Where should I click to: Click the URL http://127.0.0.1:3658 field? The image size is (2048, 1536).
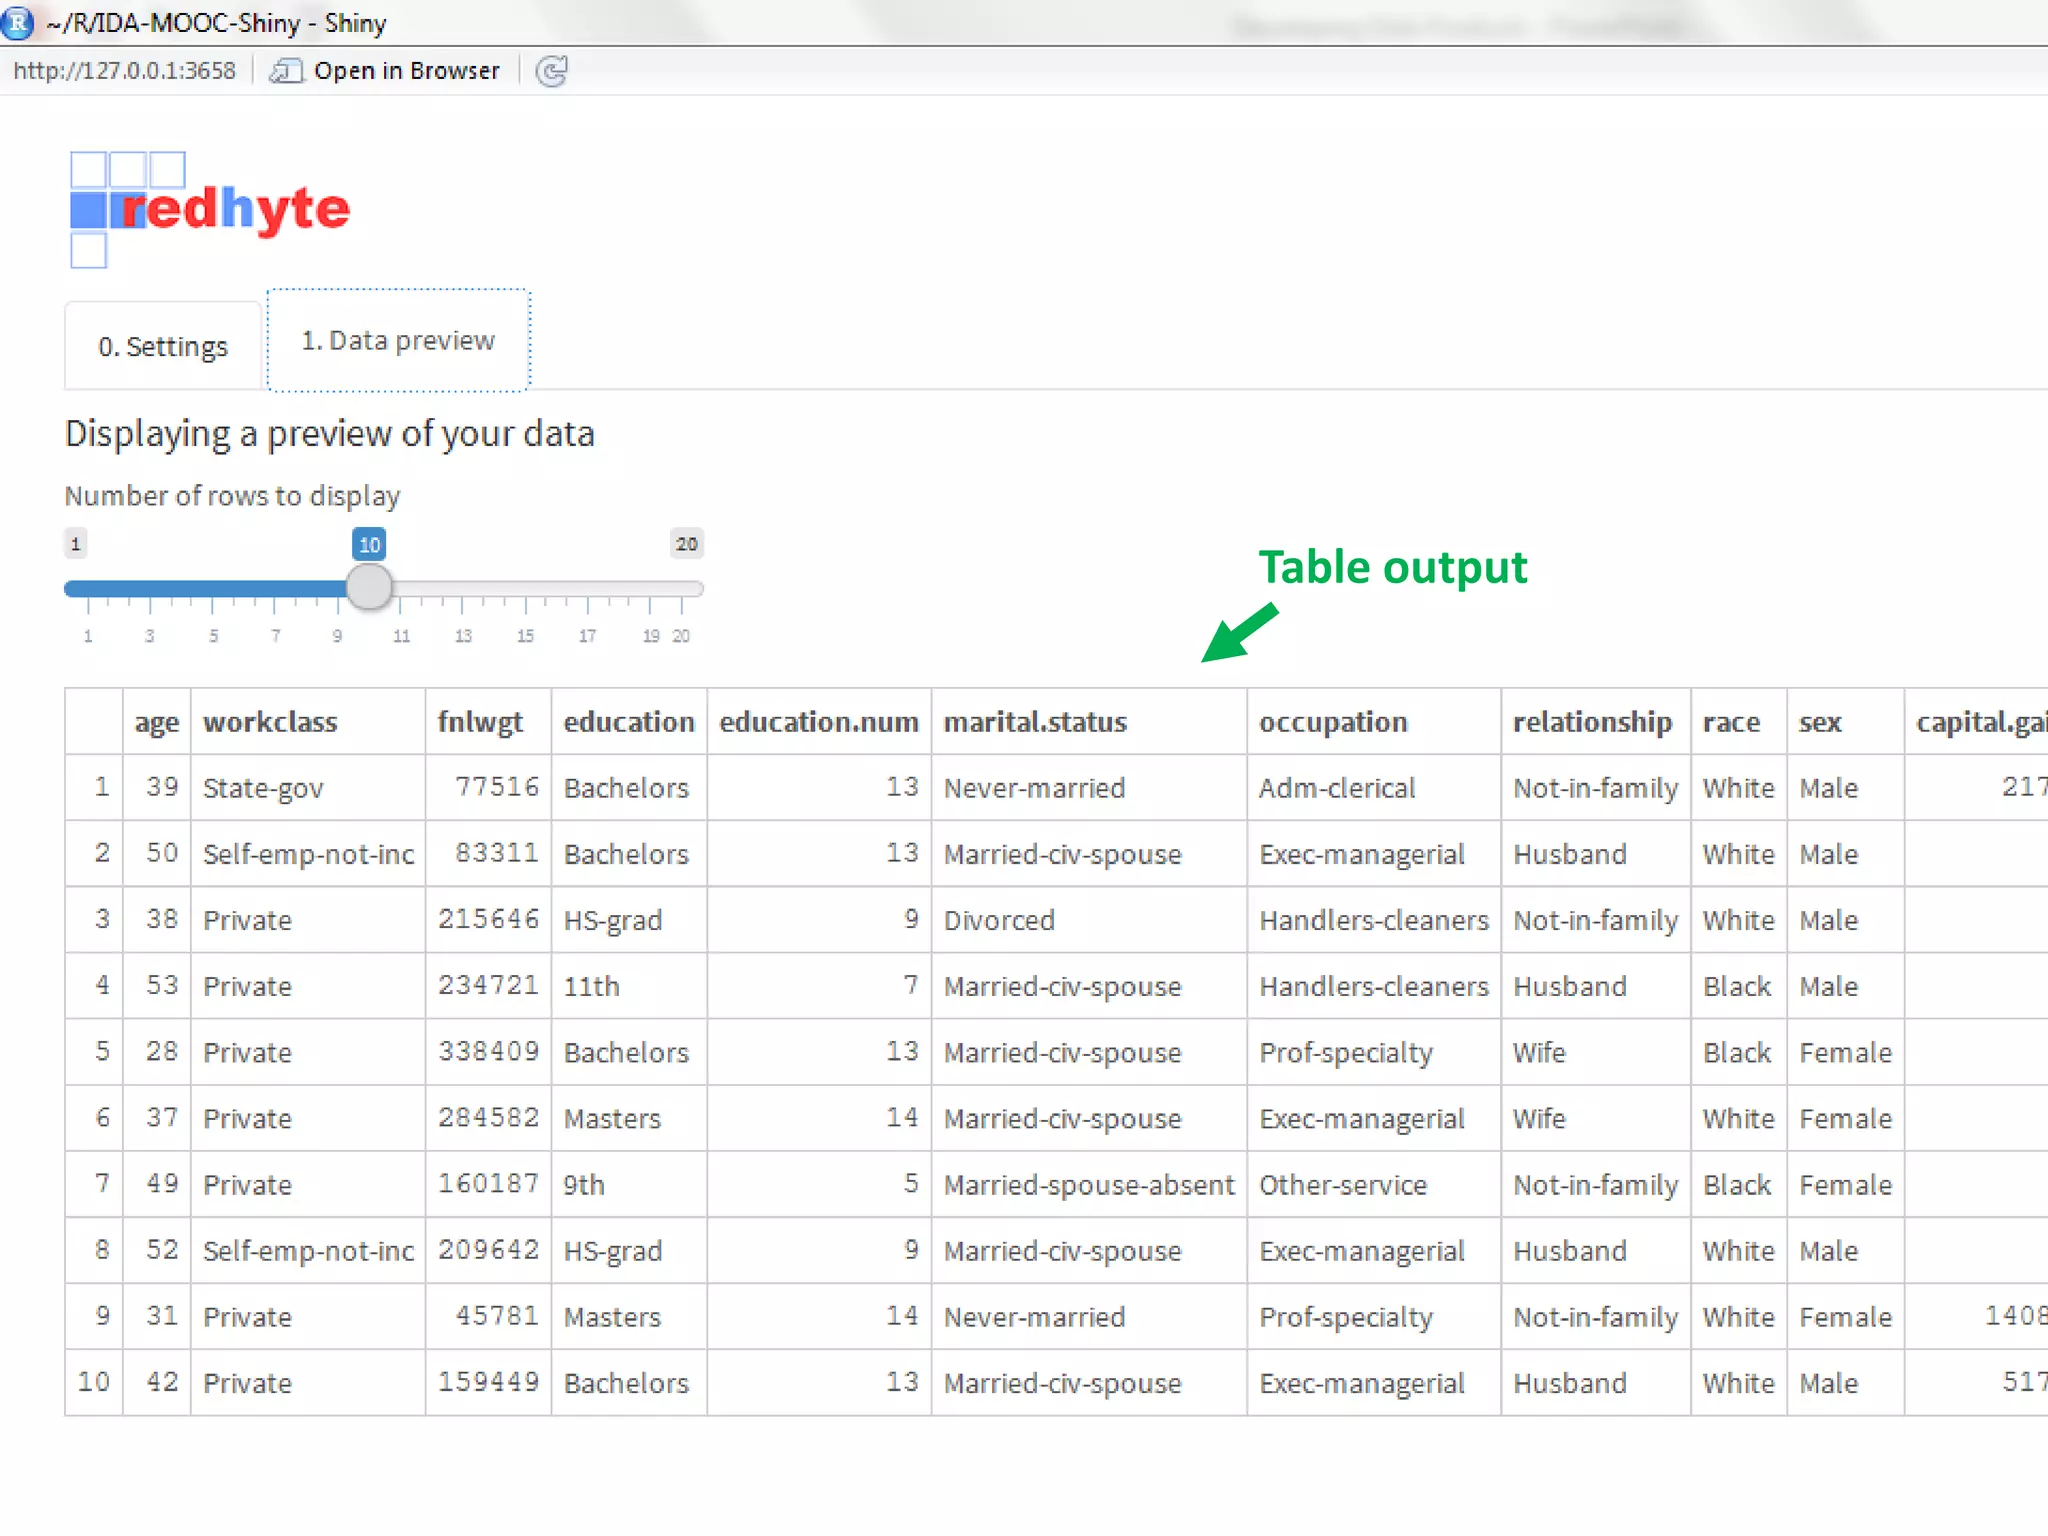coord(124,71)
